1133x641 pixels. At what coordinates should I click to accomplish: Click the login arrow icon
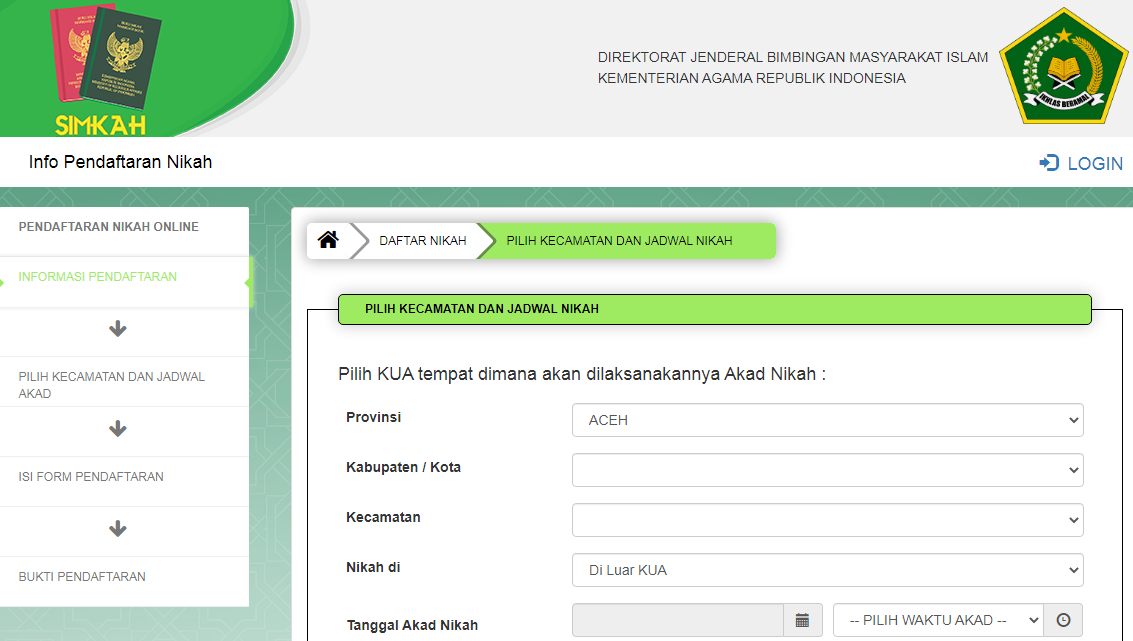1048,163
